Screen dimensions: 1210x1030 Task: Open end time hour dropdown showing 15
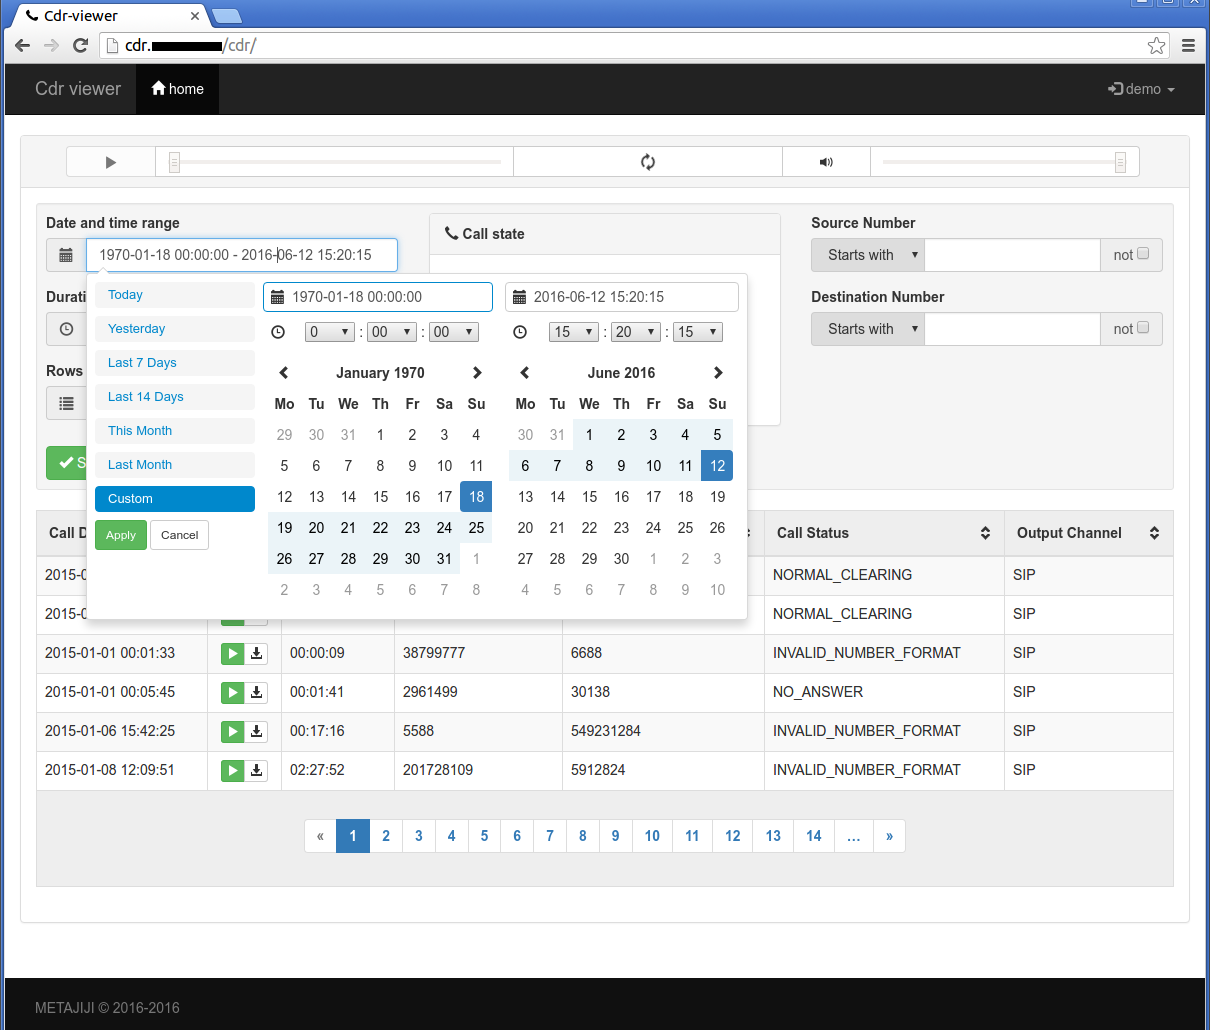pyautogui.click(x=574, y=332)
